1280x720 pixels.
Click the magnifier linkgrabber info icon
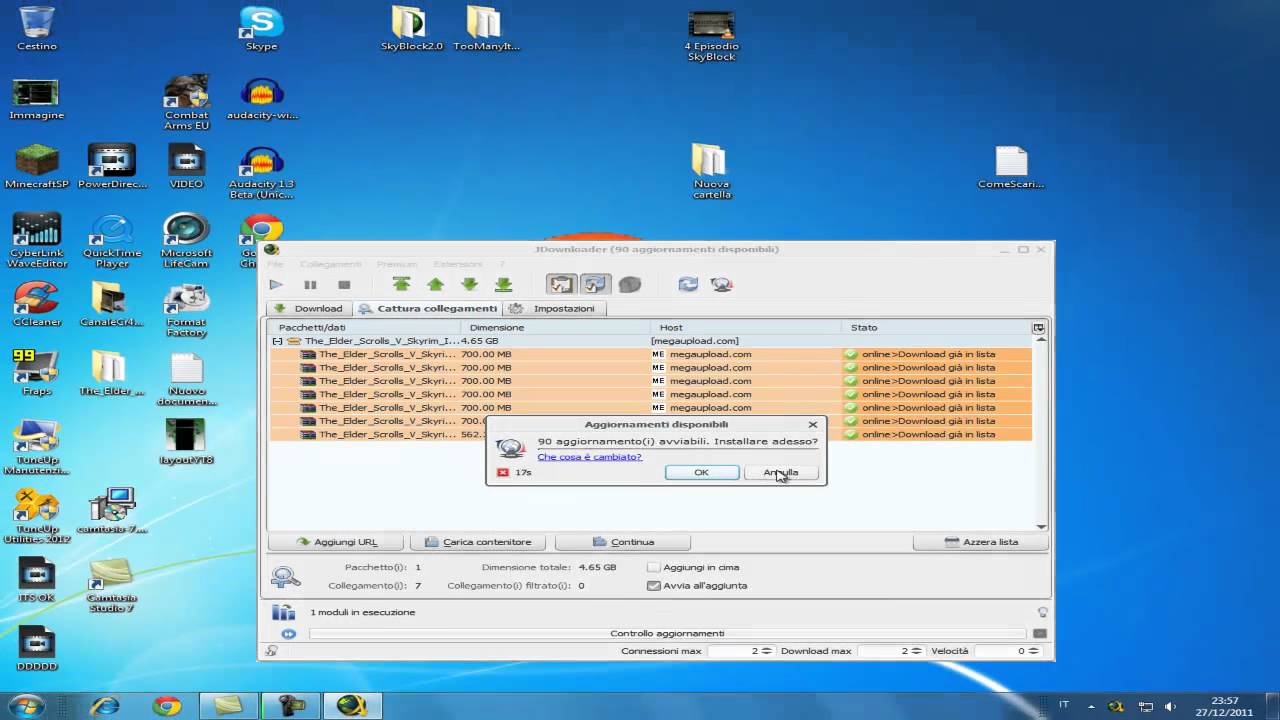click(285, 577)
